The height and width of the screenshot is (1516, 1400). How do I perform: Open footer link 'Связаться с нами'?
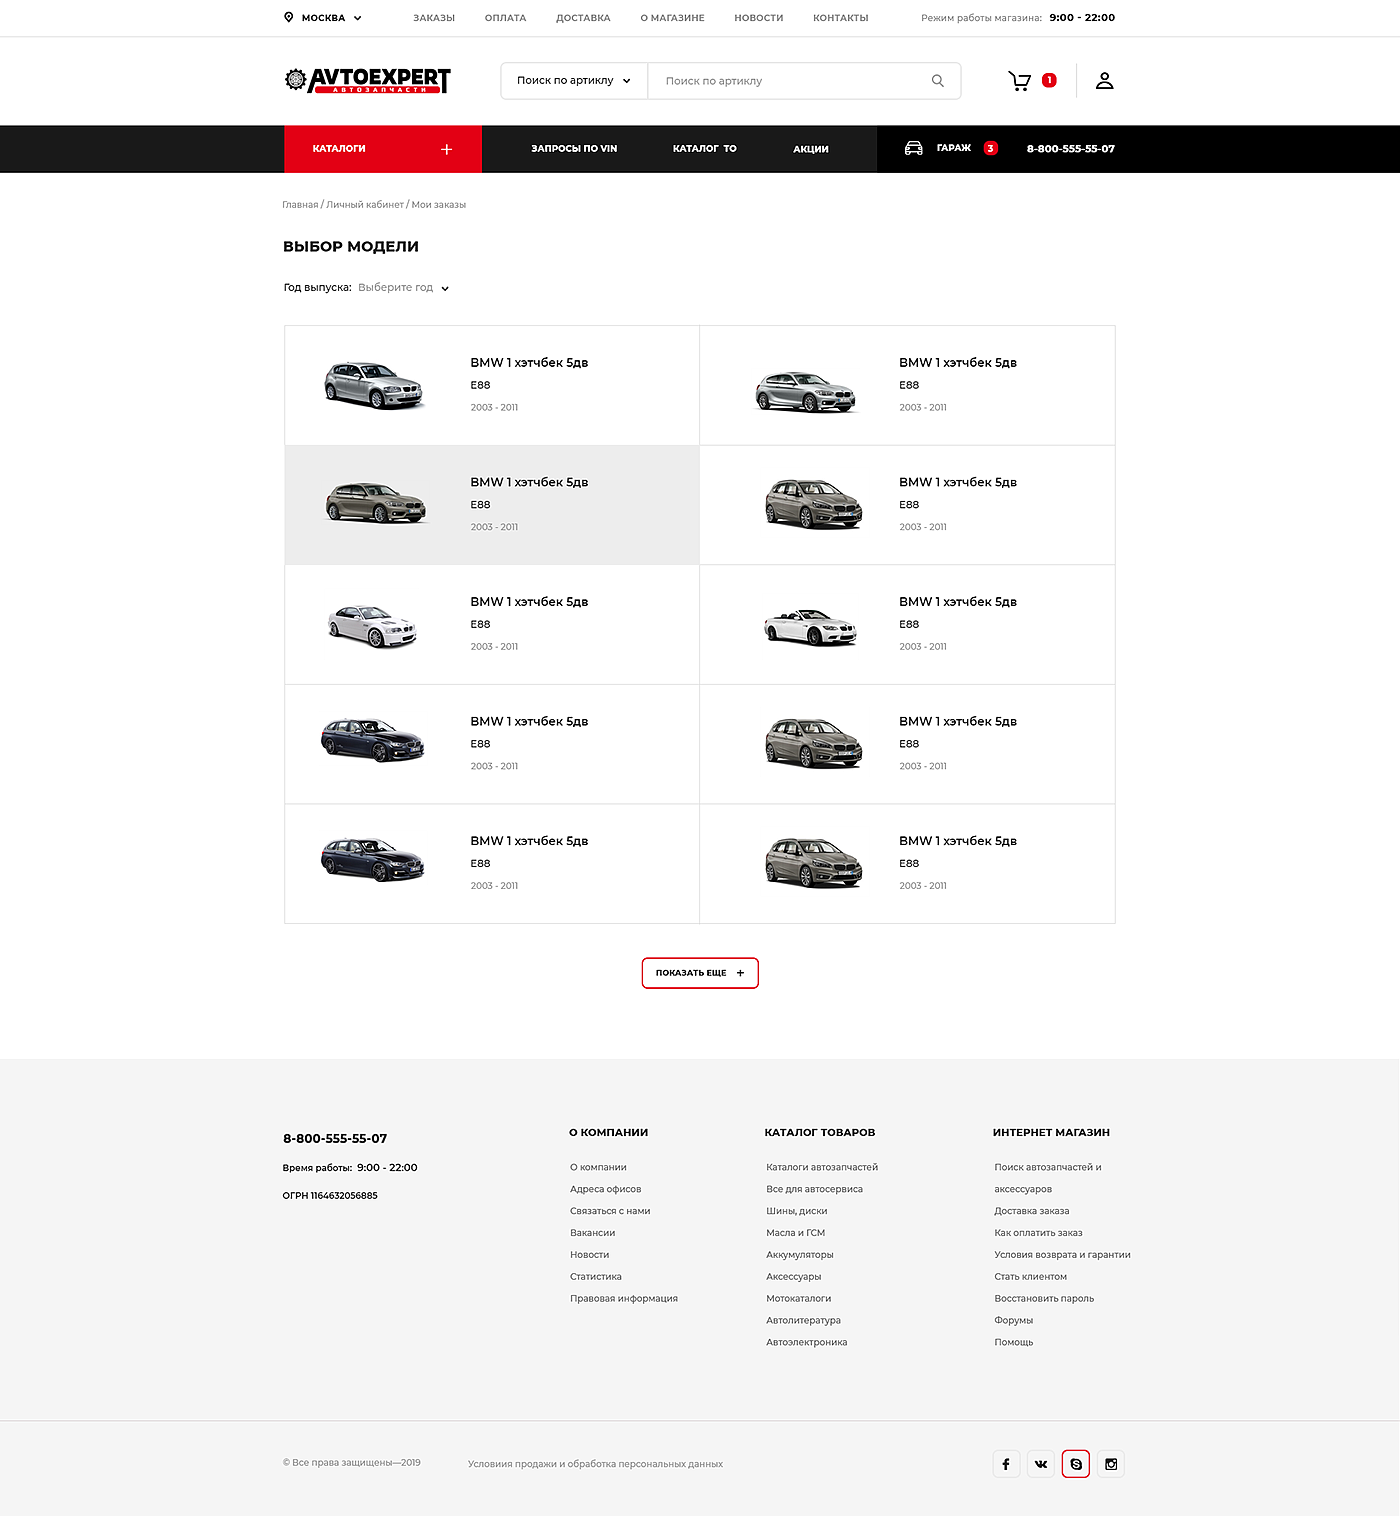[x=610, y=1211]
